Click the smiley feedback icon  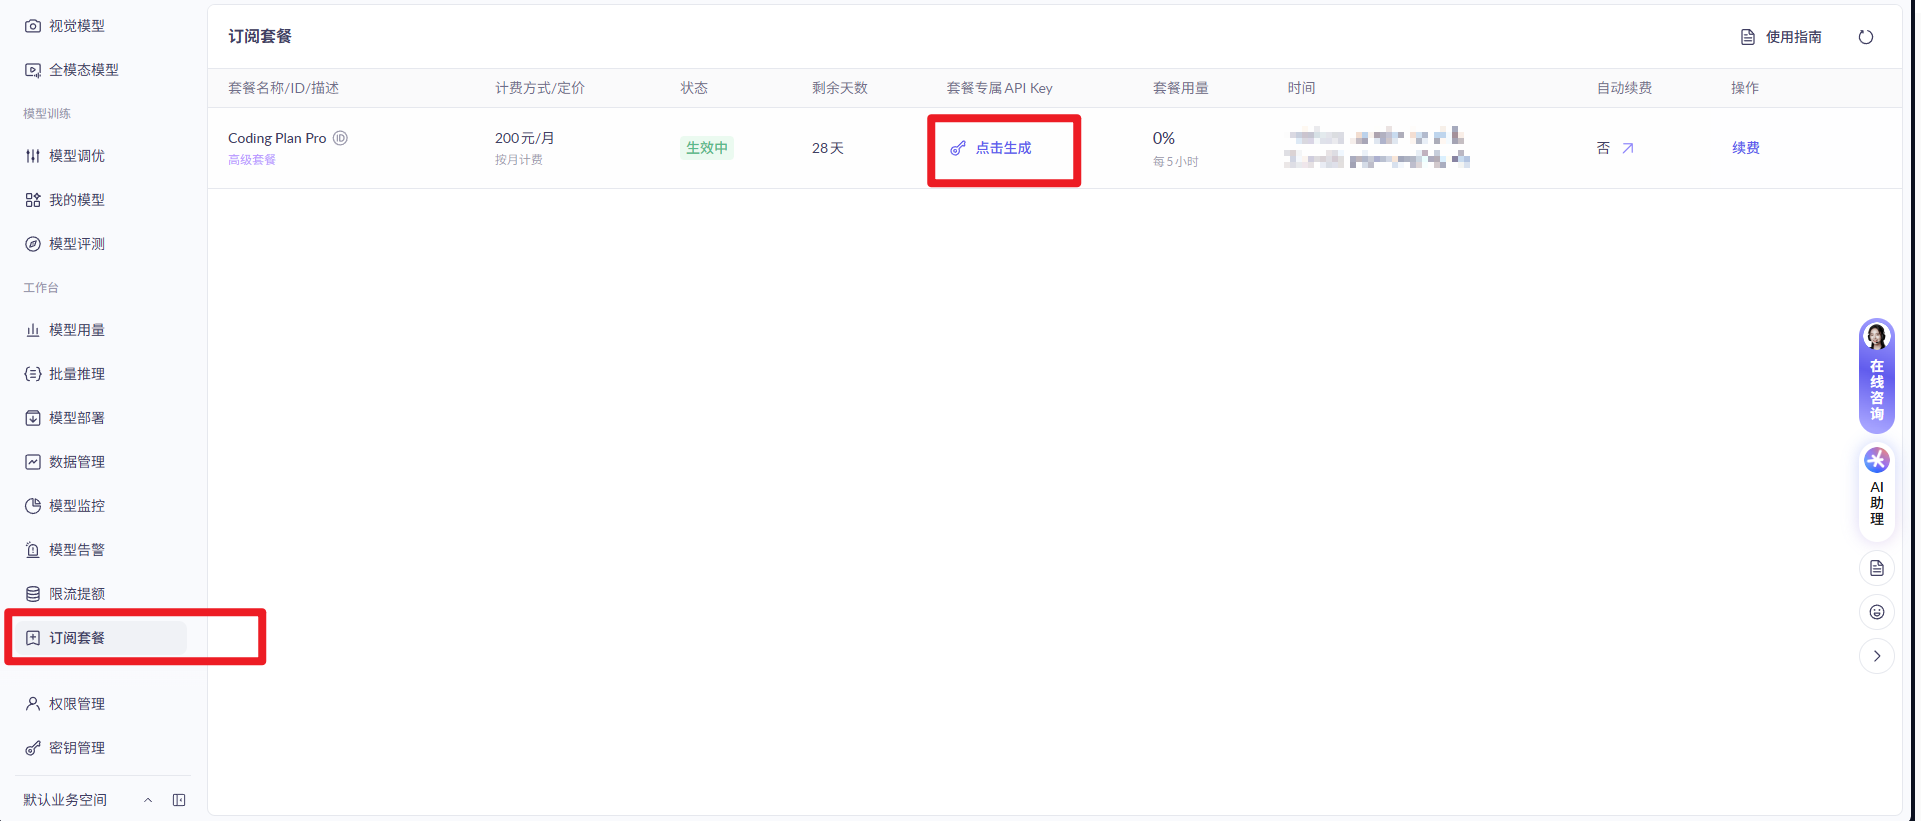1876,612
